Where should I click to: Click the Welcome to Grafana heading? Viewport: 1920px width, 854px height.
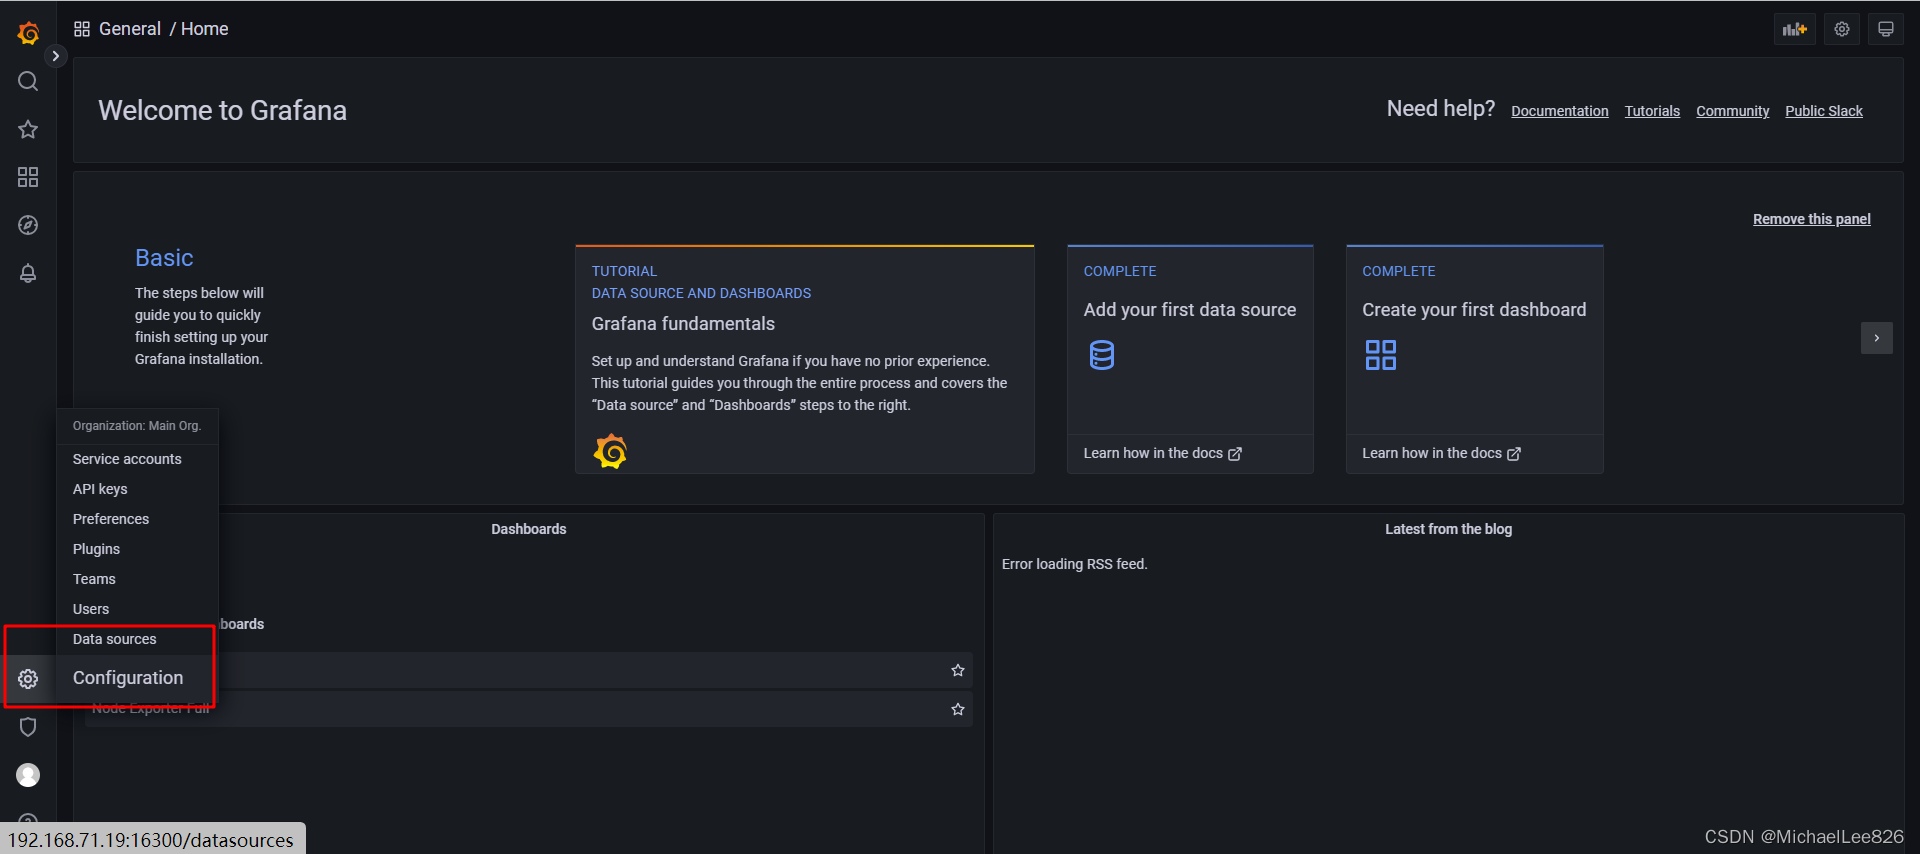[x=222, y=110]
